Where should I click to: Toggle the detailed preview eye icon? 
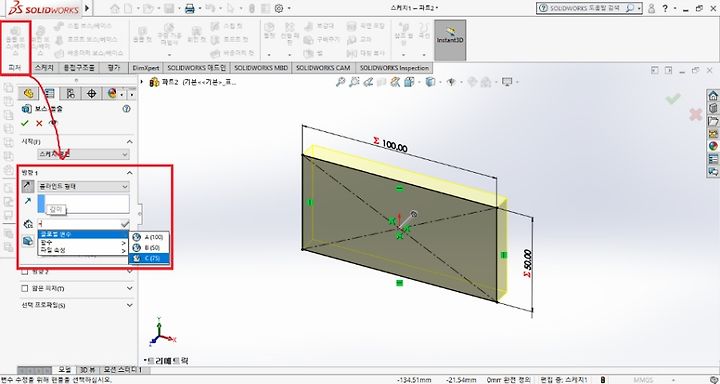click(x=53, y=123)
